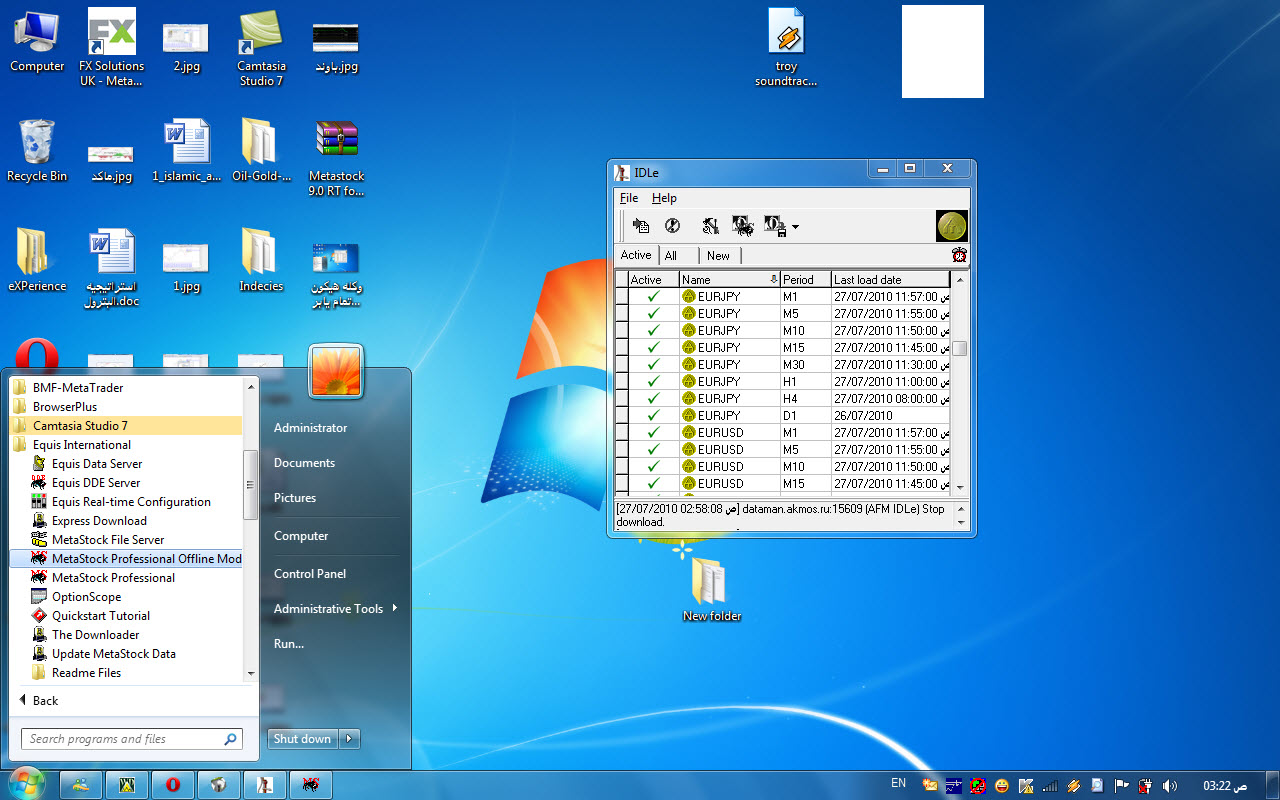Open the Recycle Bin
1280x800 pixels.
[x=37, y=150]
